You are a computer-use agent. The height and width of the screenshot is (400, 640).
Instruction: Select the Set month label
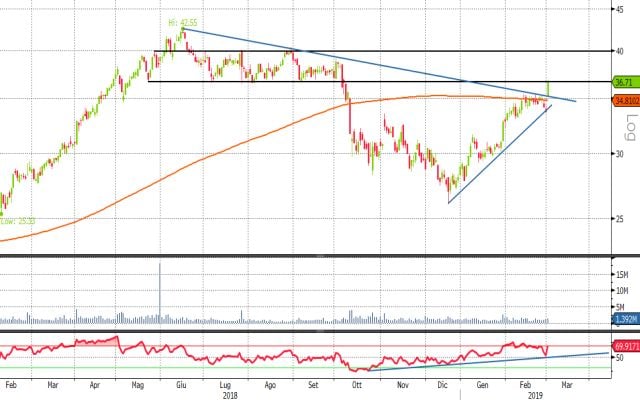[x=313, y=385]
